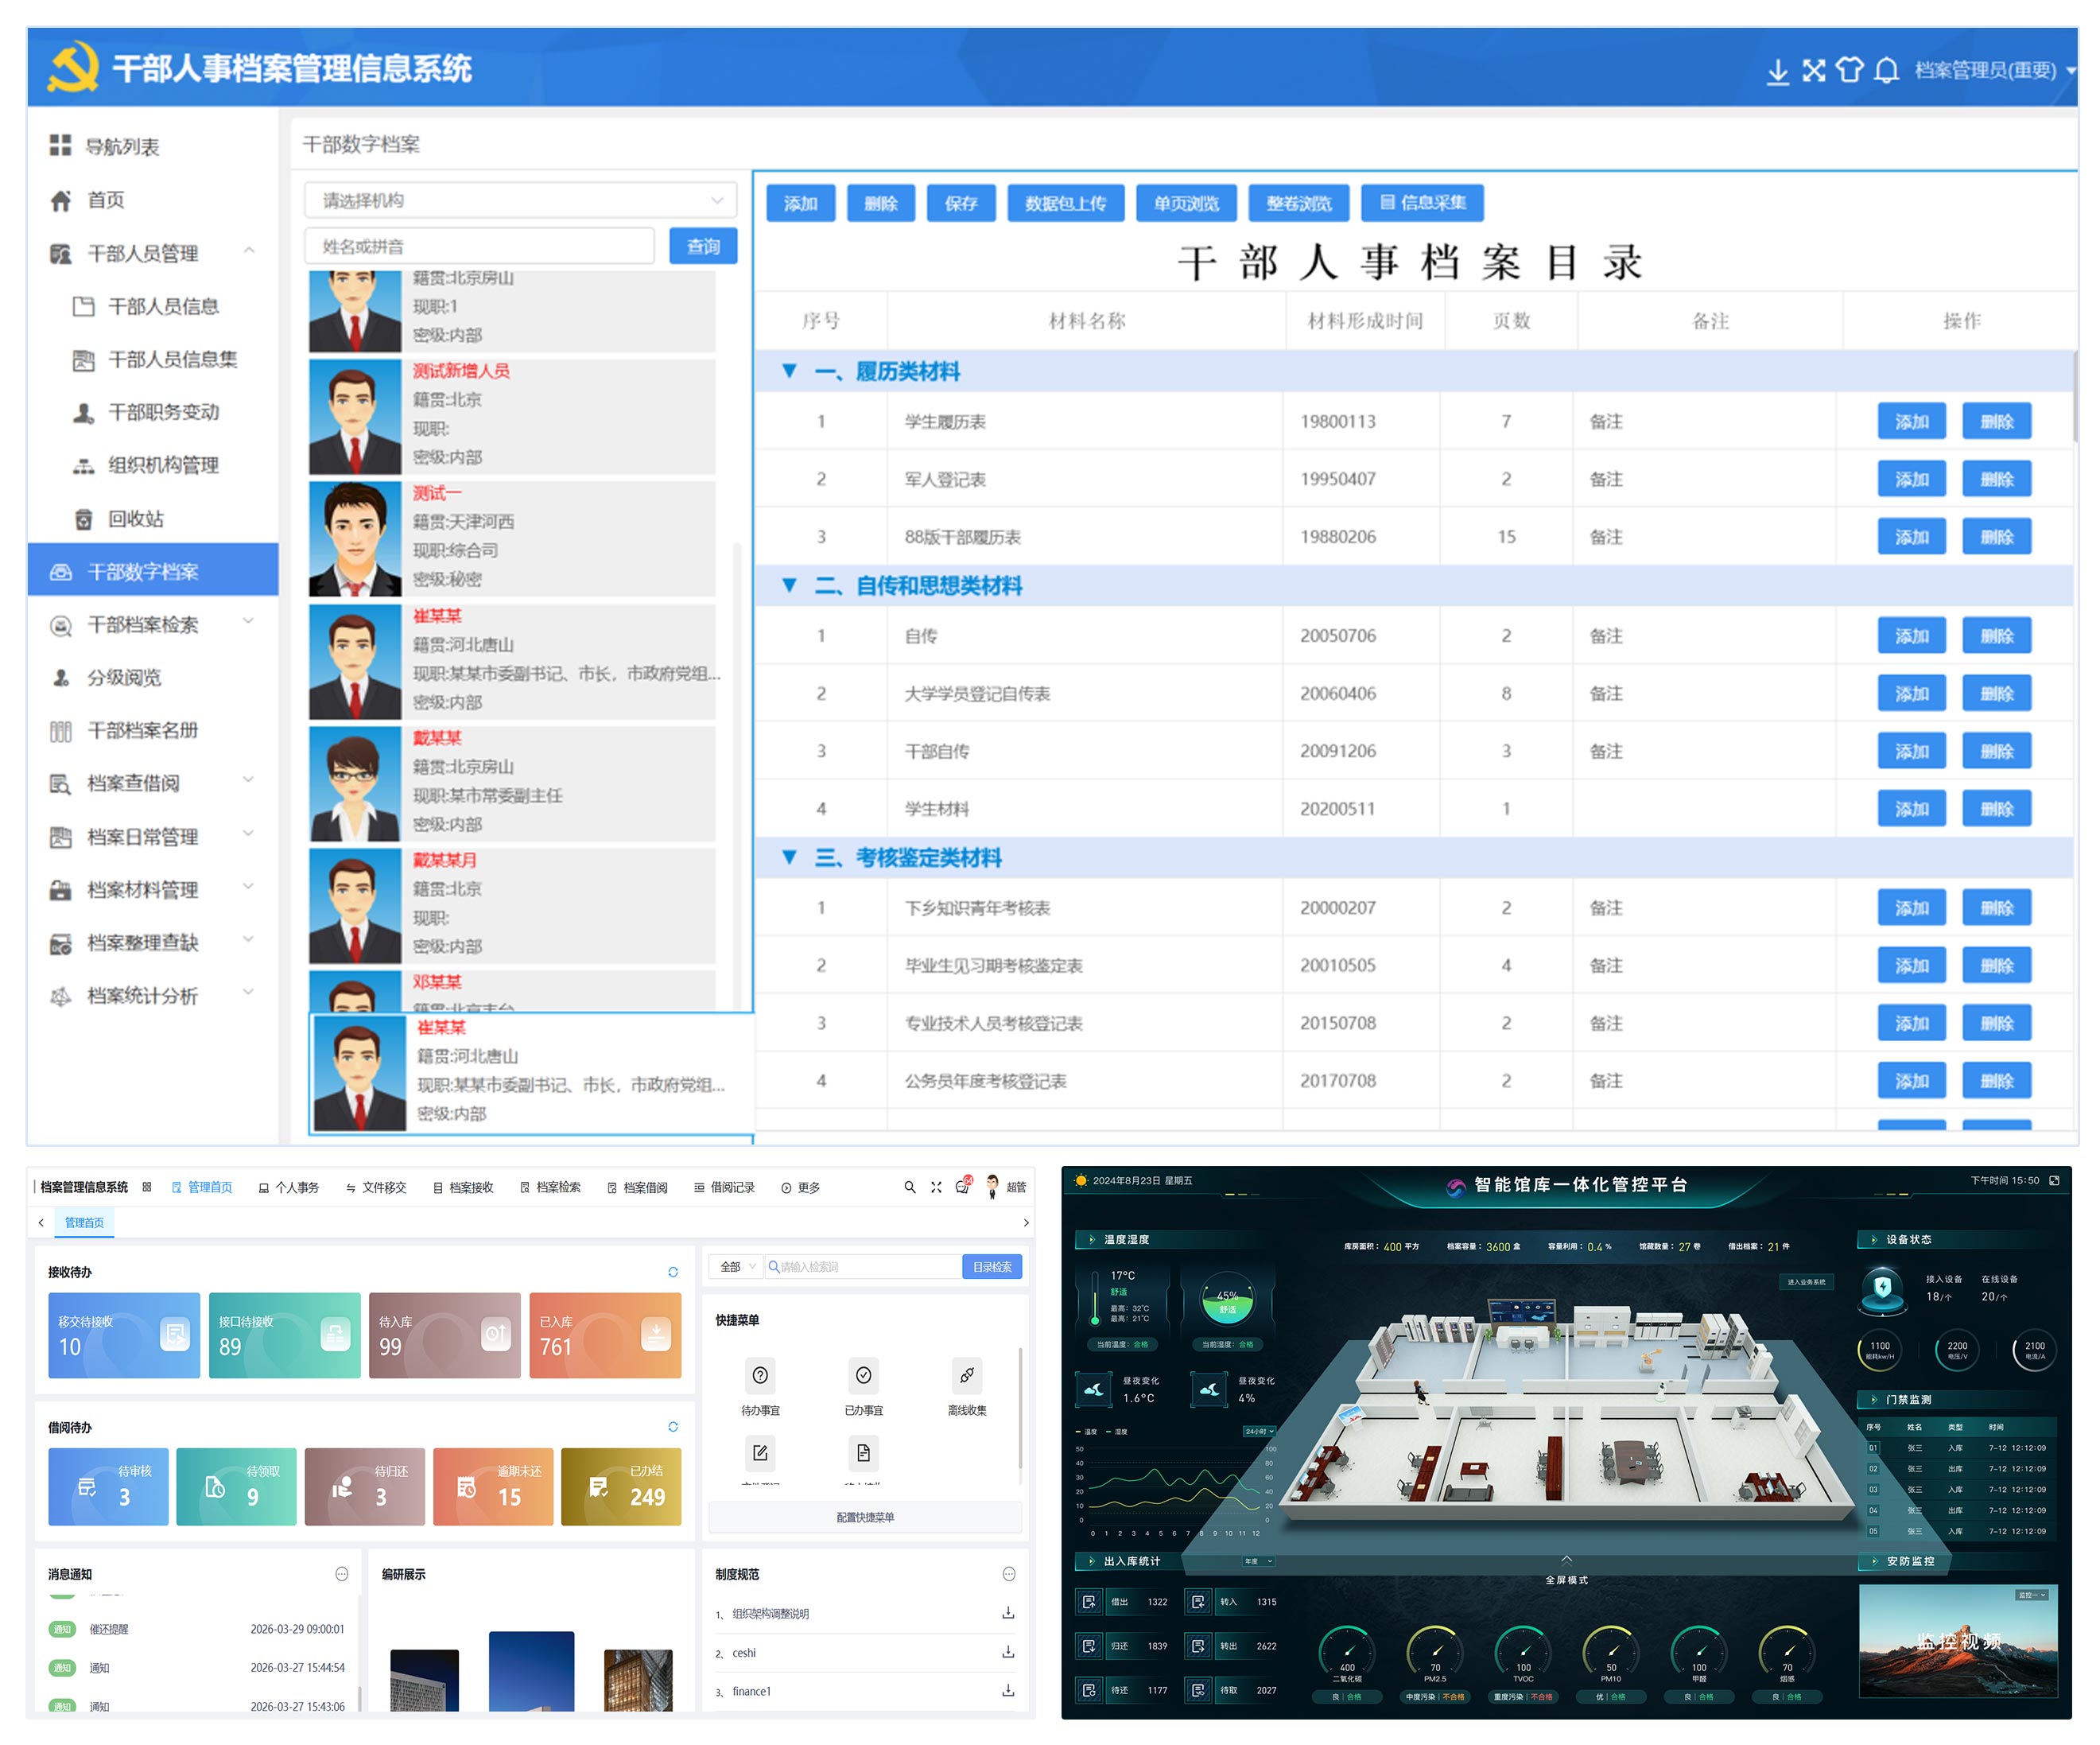Click the 查询 button beside the name field

tap(702, 246)
